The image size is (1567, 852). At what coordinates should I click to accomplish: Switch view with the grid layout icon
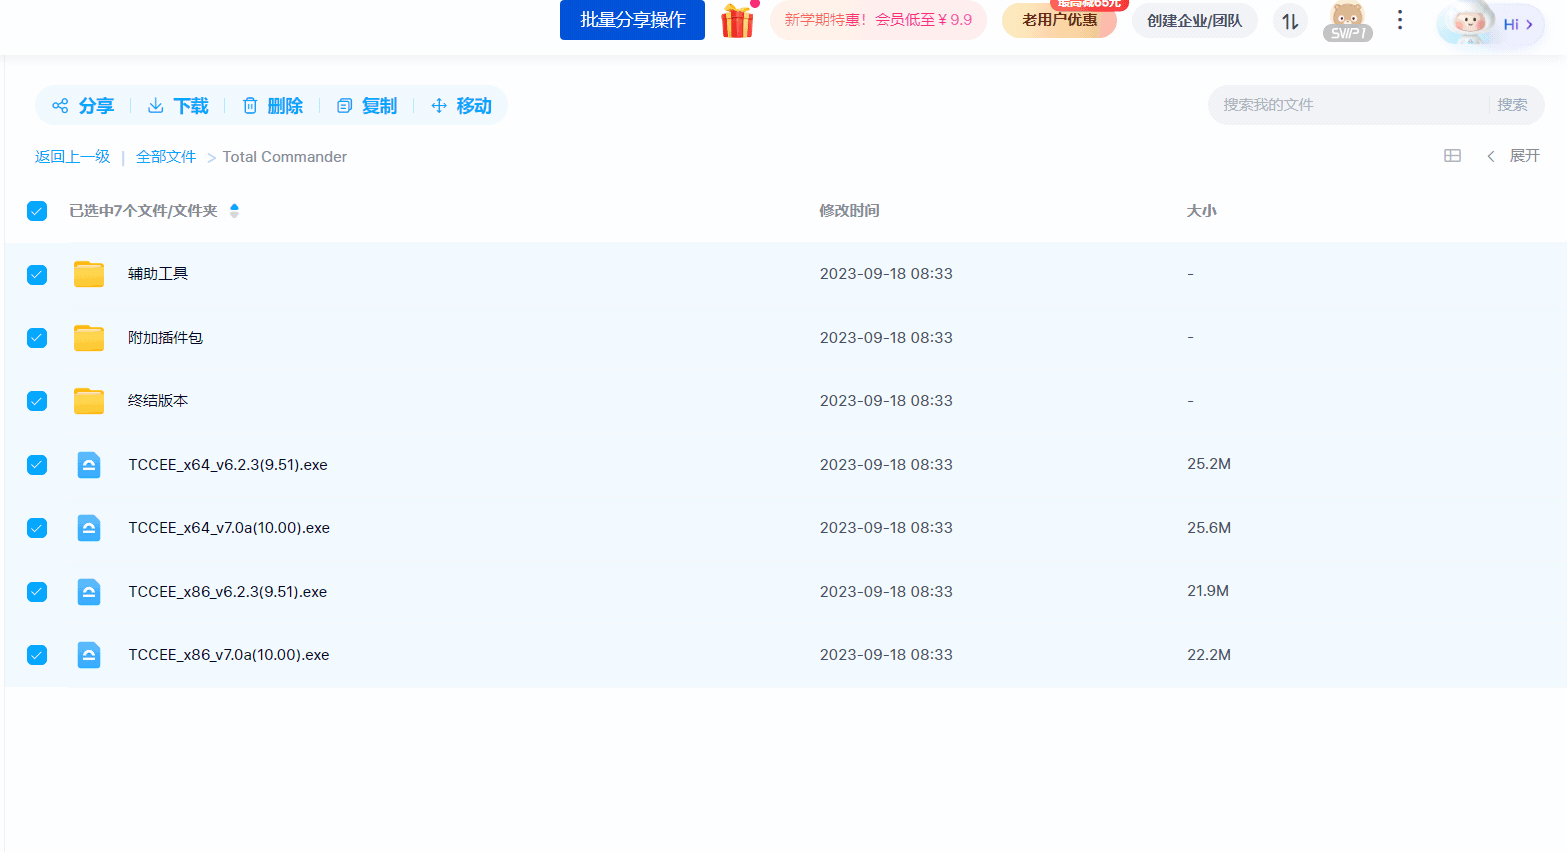click(1452, 156)
